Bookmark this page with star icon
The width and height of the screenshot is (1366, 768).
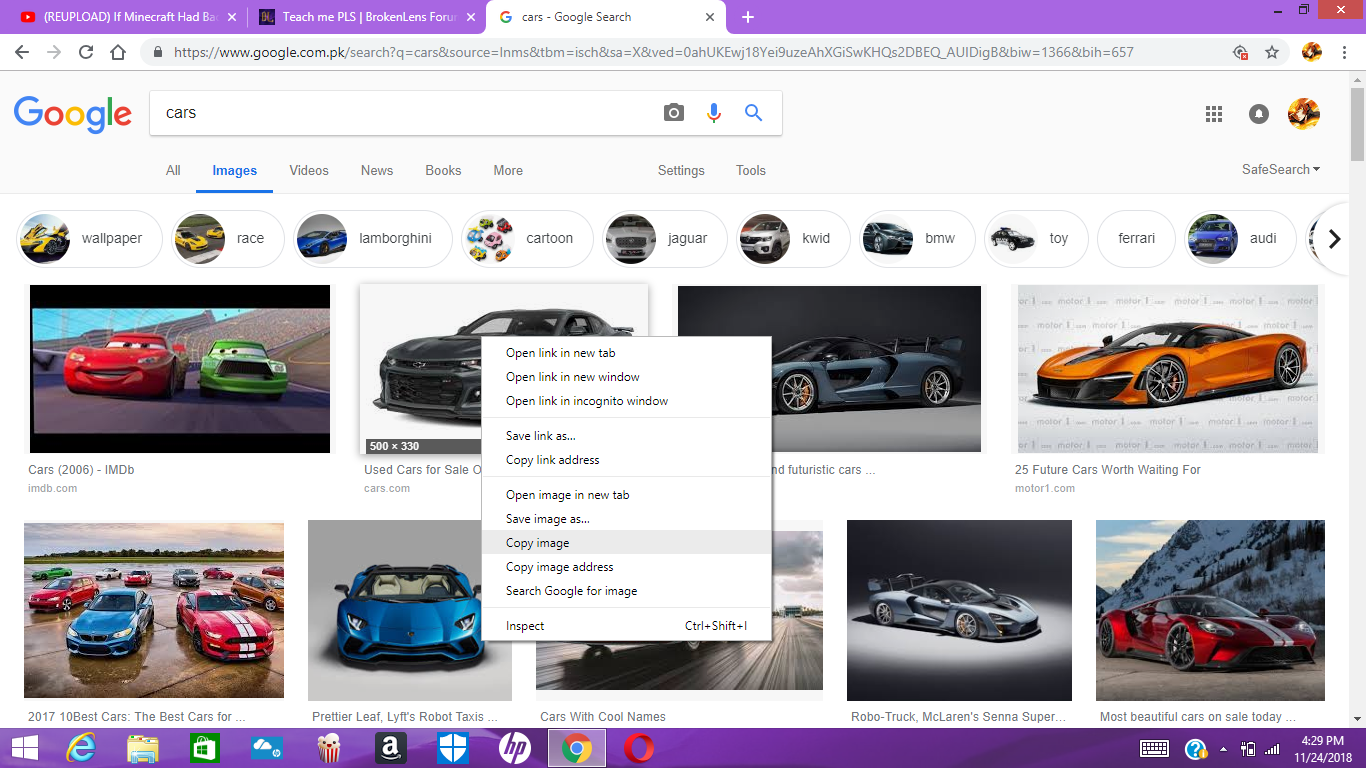[x=1272, y=52]
